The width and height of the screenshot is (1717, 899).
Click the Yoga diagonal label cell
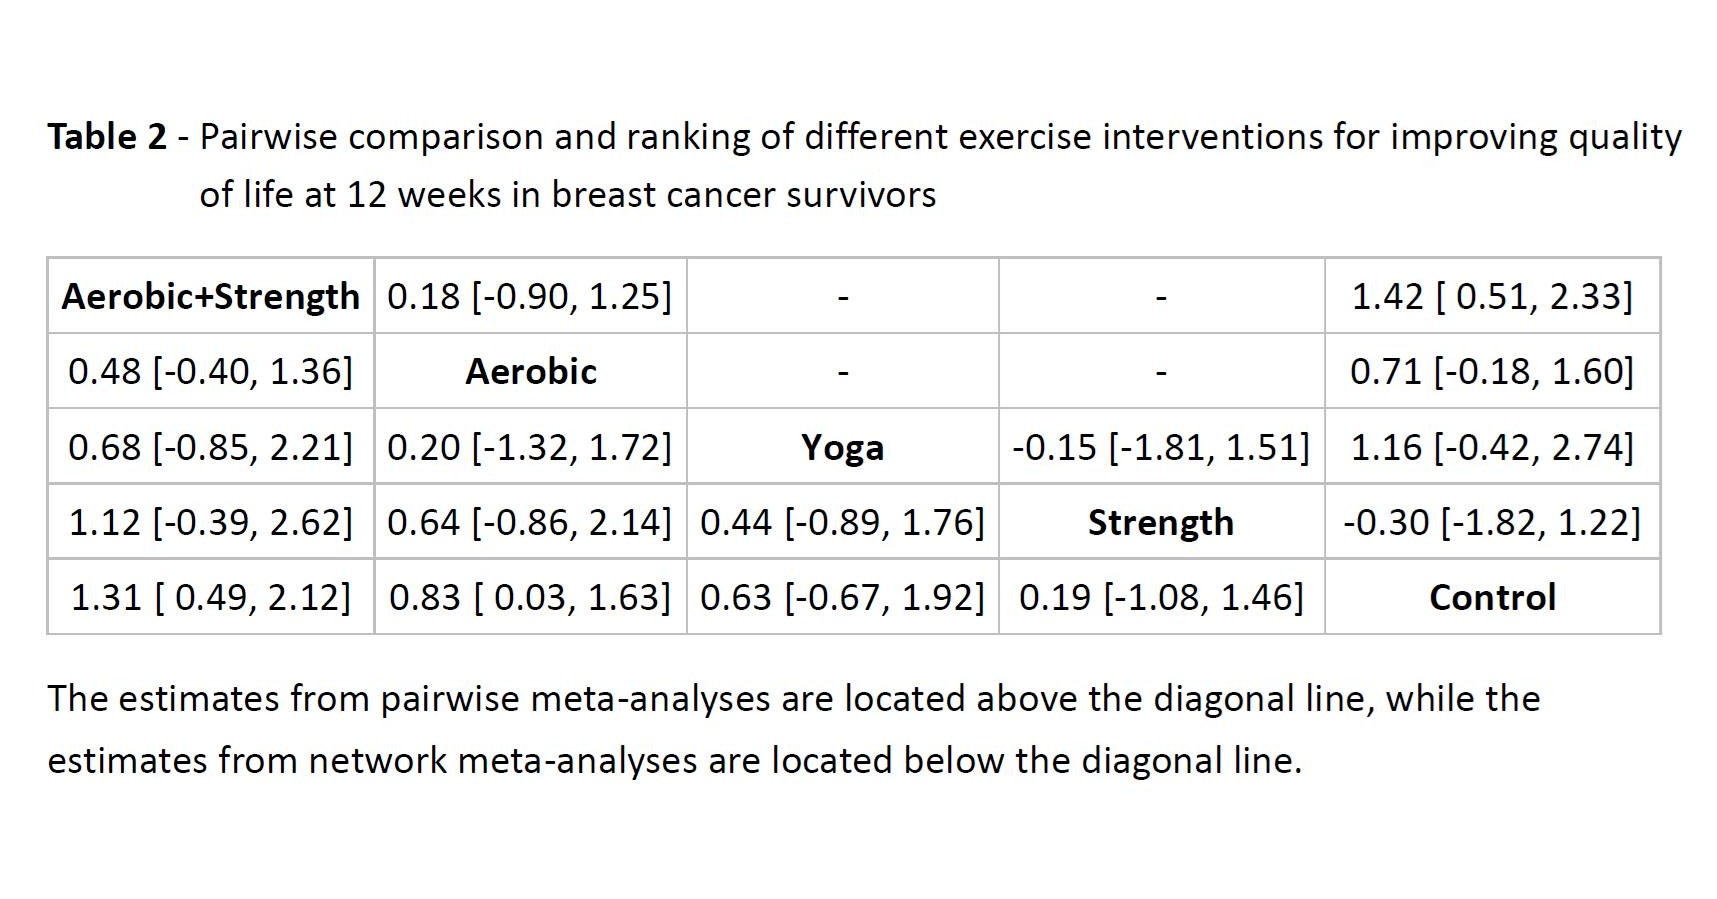[842, 447]
